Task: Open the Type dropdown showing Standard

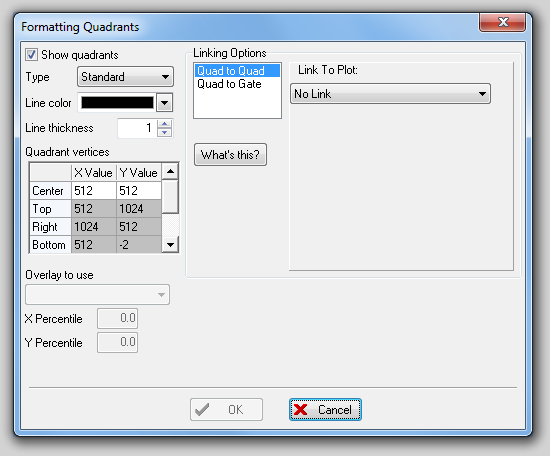Action: 125,76
